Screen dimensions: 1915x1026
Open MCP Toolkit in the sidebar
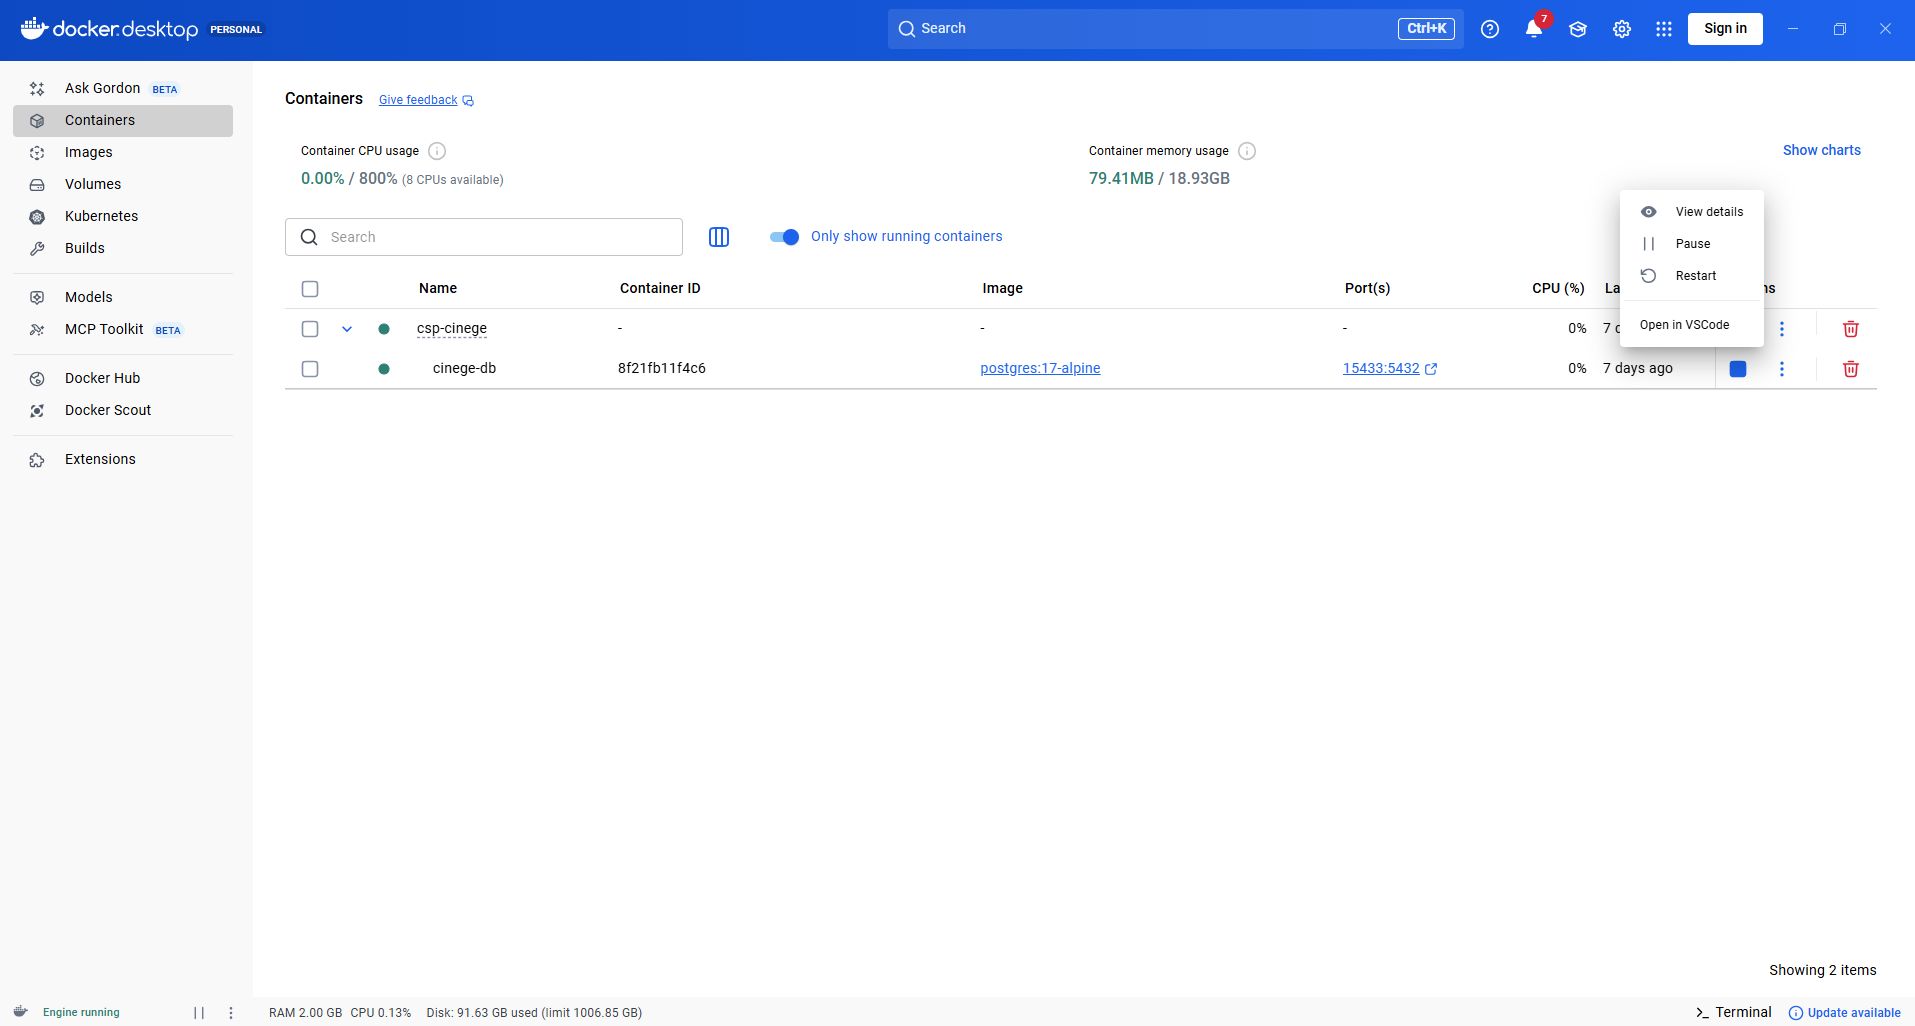click(123, 329)
